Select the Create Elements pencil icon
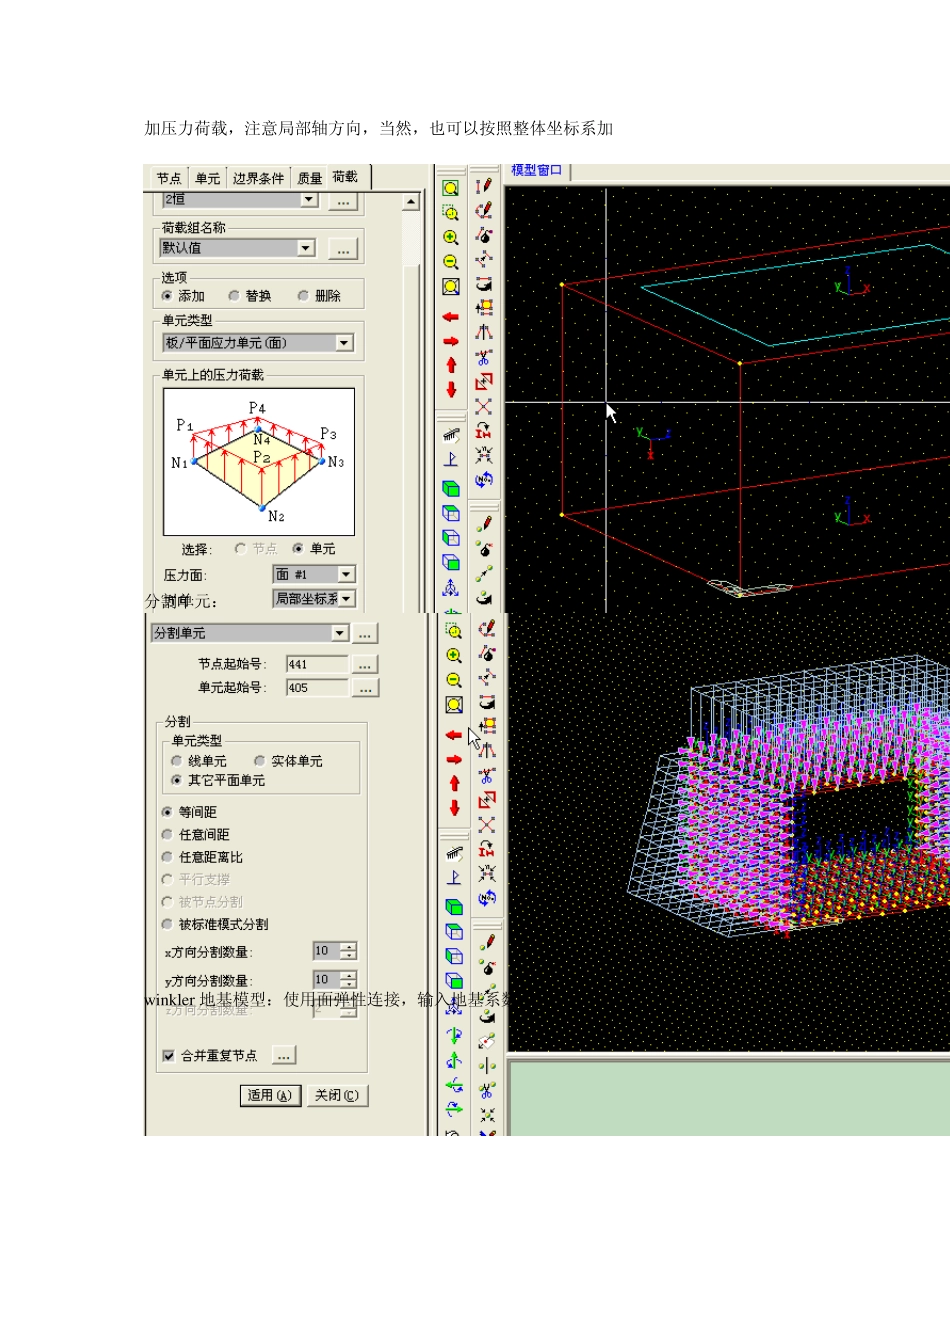This screenshot has height=1344, width=950. [484, 186]
